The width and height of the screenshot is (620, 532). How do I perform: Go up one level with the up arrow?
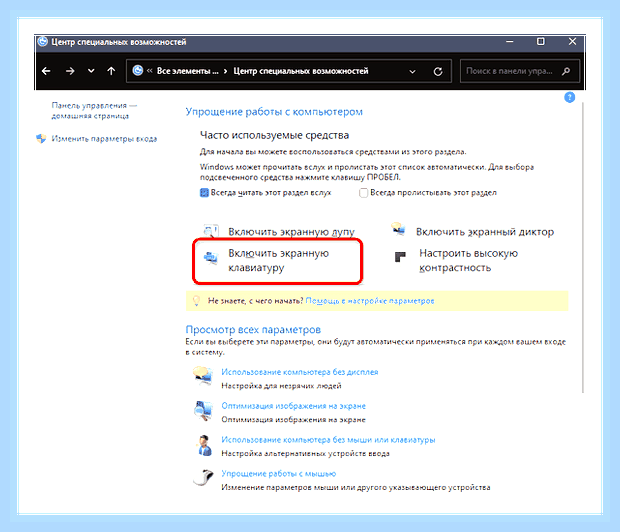[111, 71]
